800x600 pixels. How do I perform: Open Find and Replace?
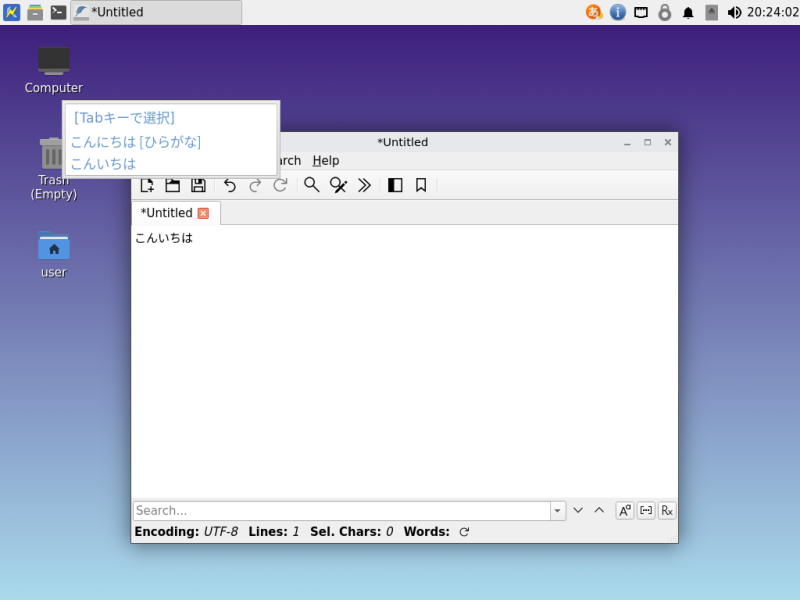pyautogui.click(x=338, y=185)
